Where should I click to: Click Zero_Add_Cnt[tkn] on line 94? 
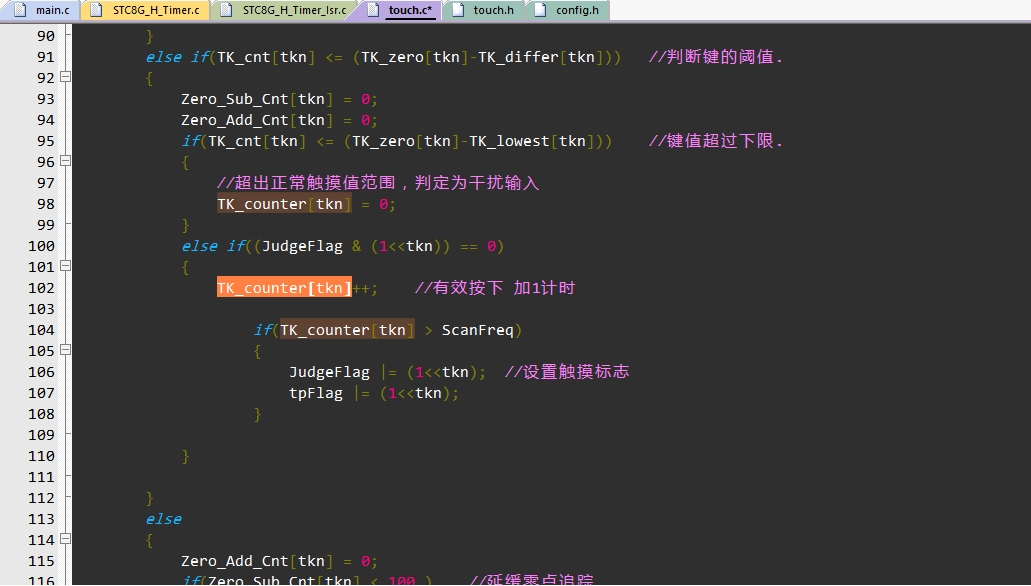pos(257,120)
